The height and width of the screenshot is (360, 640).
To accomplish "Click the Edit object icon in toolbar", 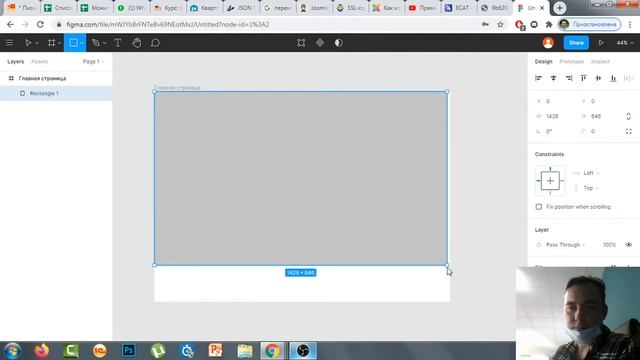I will click(301, 43).
